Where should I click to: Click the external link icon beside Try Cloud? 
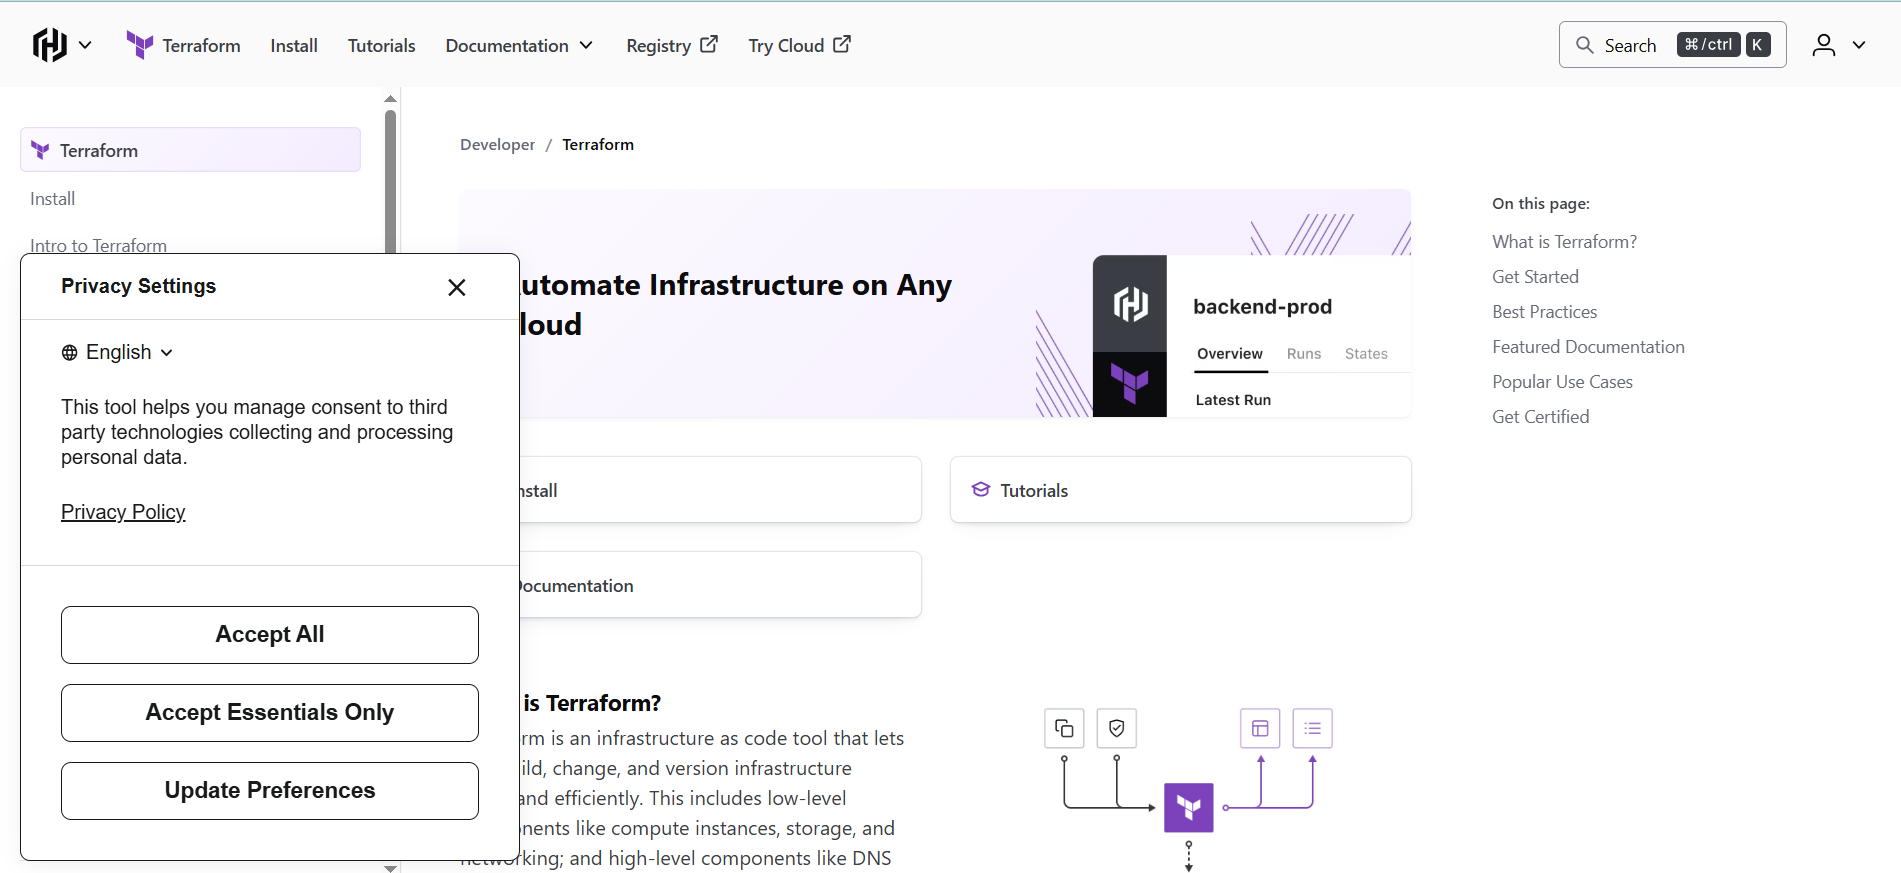click(x=842, y=44)
